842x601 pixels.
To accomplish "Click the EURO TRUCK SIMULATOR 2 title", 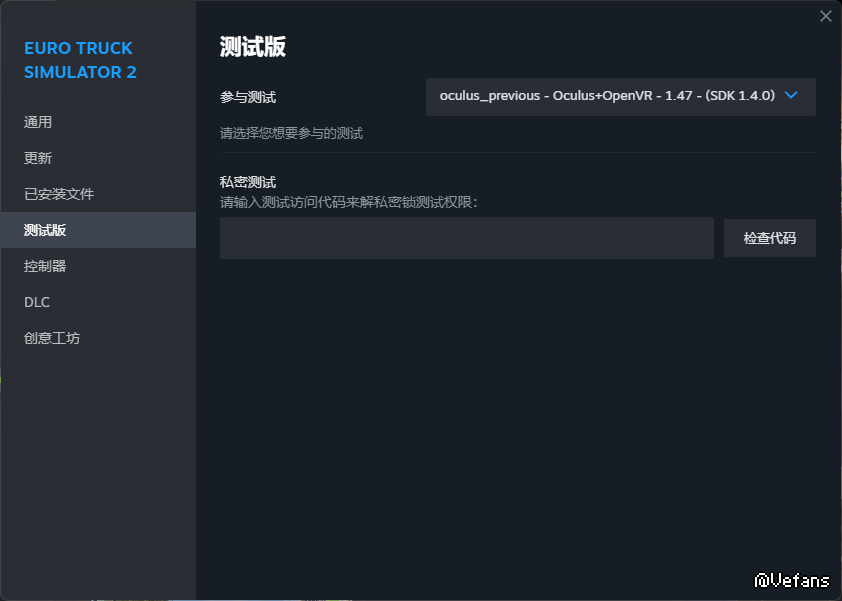I will pyautogui.click(x=80, y=60).
